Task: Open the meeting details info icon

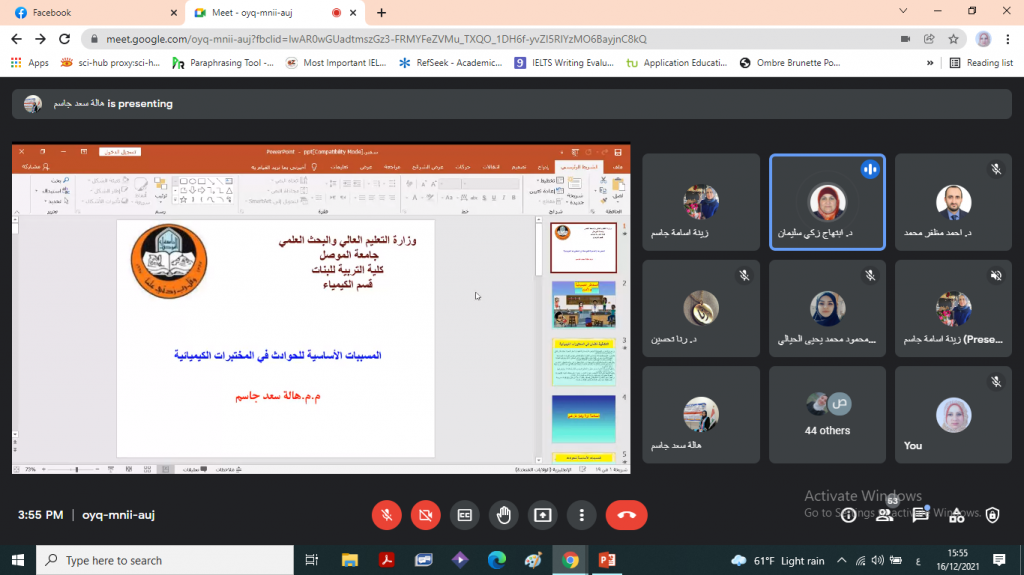Action: pos(848,515)
